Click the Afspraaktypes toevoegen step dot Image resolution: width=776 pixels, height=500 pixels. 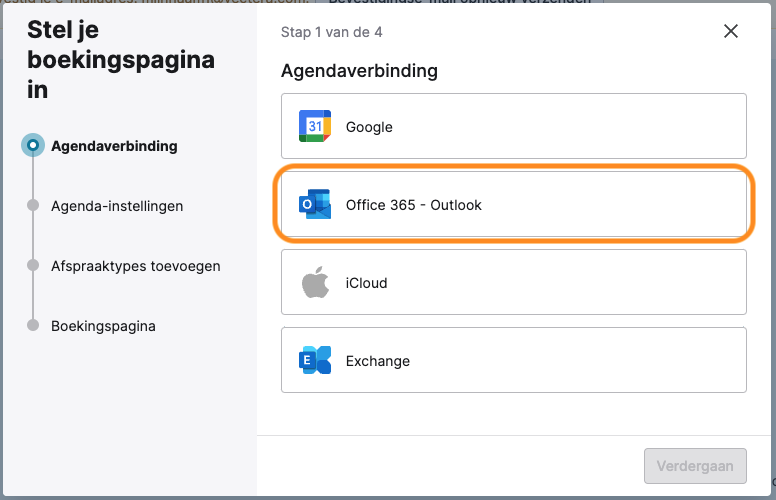coord(33,265)
